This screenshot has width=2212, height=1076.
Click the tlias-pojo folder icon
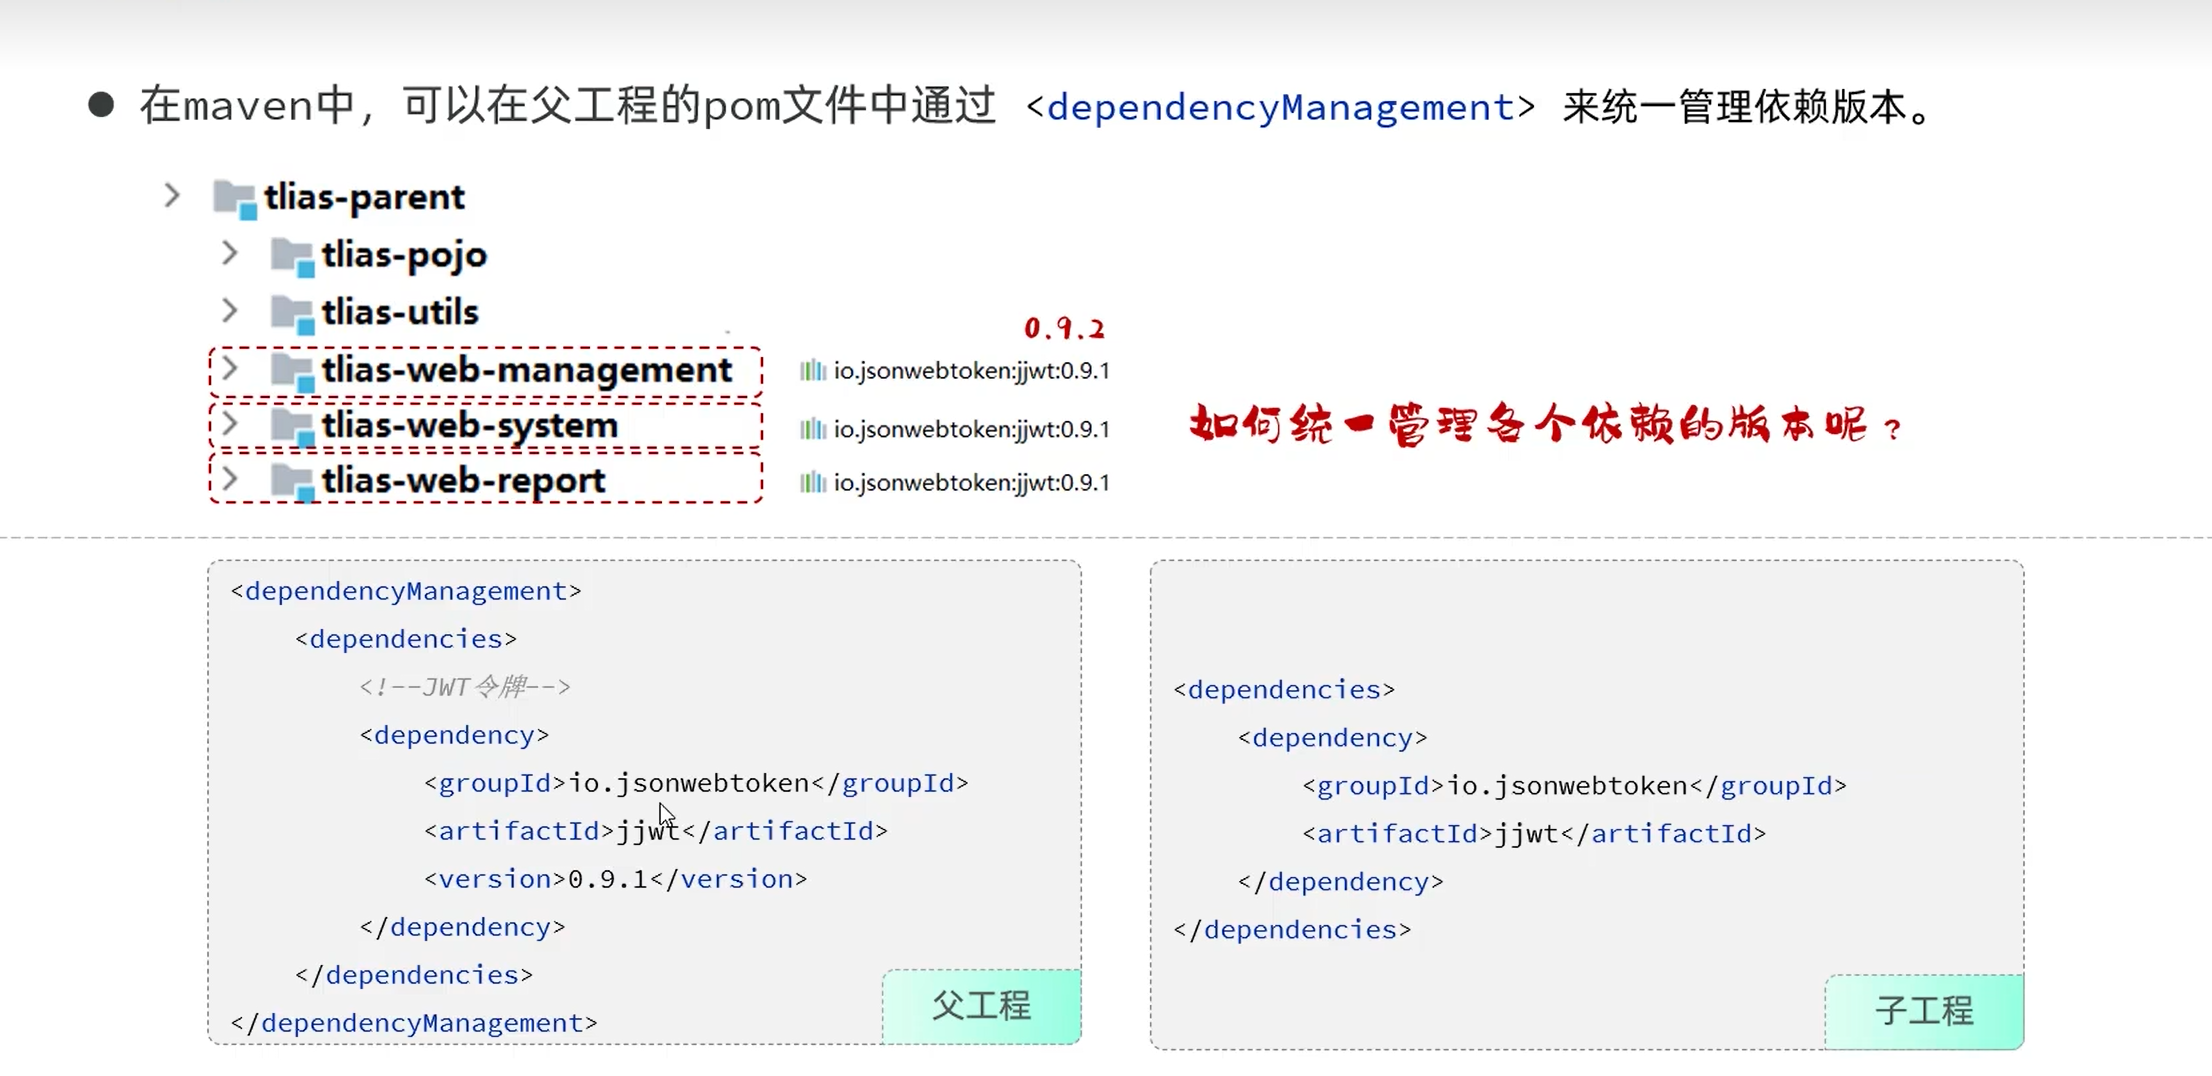(293, 257)
